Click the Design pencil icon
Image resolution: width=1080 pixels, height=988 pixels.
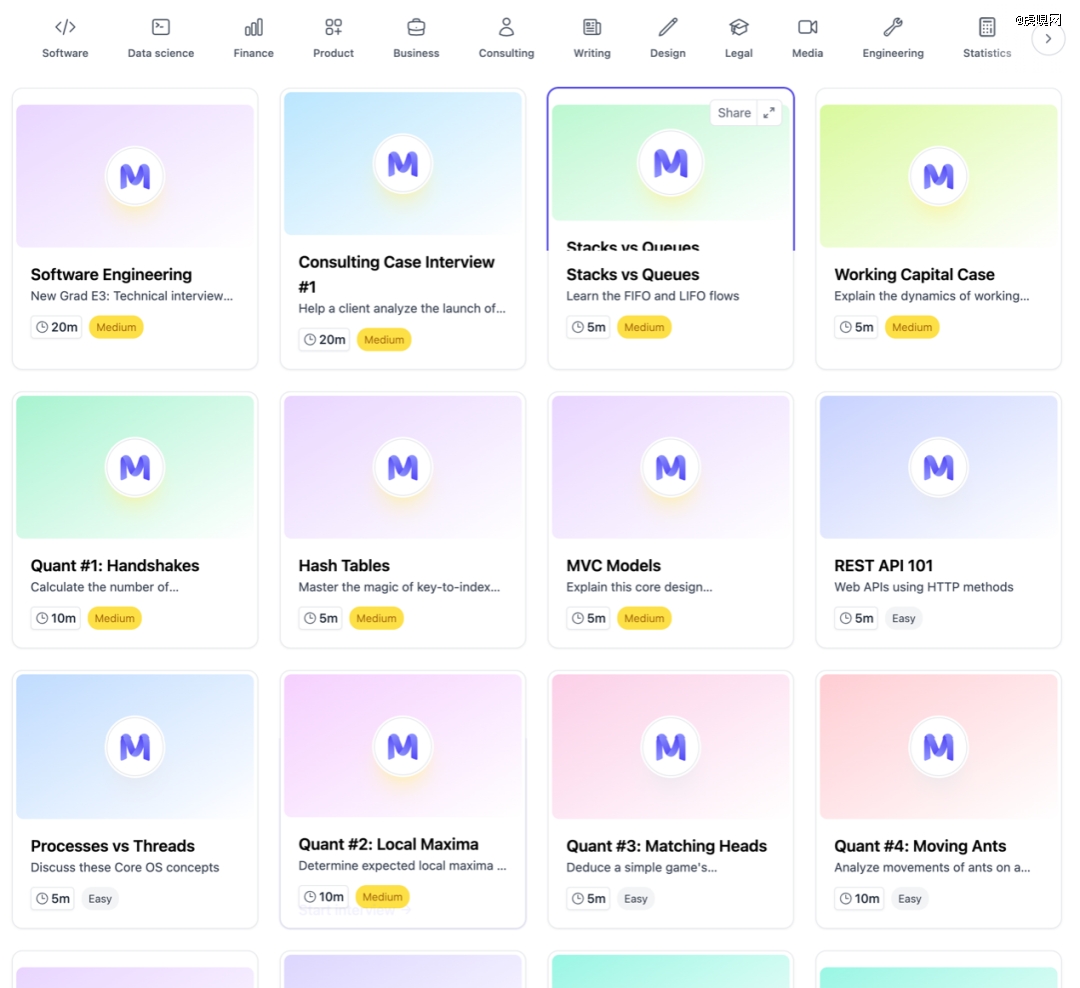click(668, 28)
